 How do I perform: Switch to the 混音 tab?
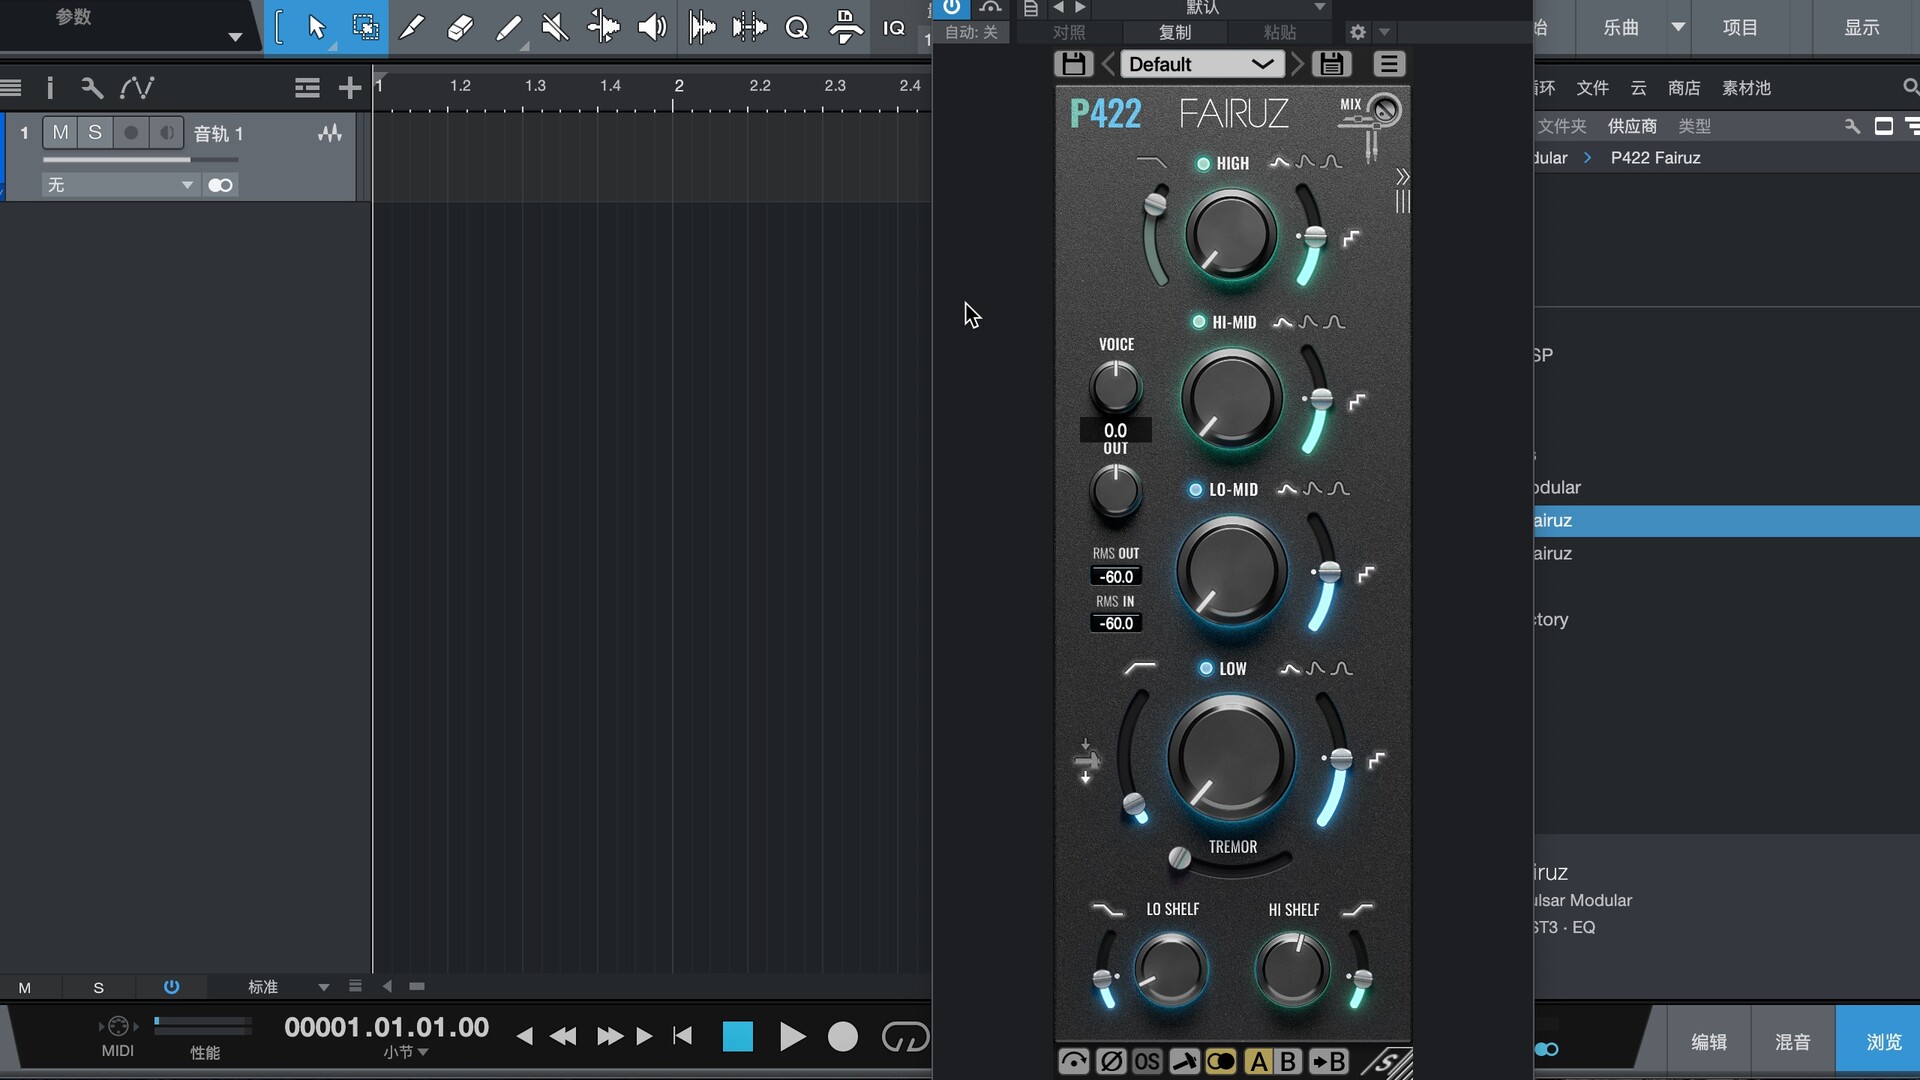(1792, 1042)
